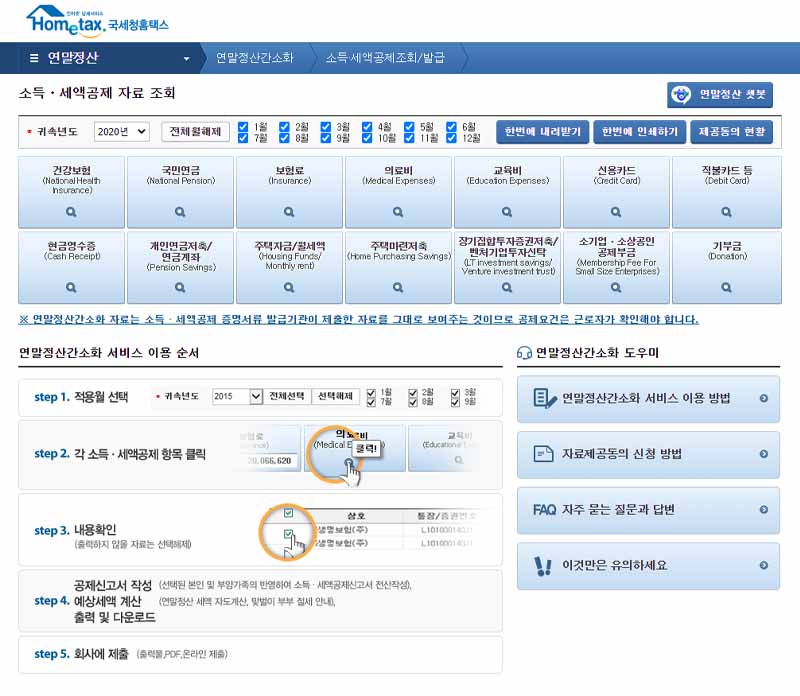Click magnifier icon in 건강보험 tile

(71, 212)
